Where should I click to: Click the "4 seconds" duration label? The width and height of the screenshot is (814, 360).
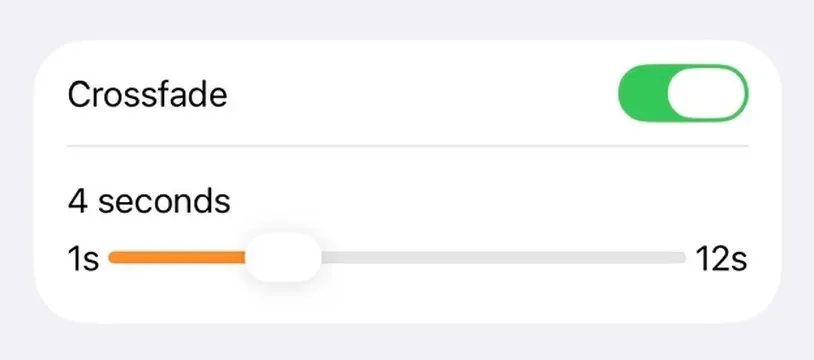(149, 202)
